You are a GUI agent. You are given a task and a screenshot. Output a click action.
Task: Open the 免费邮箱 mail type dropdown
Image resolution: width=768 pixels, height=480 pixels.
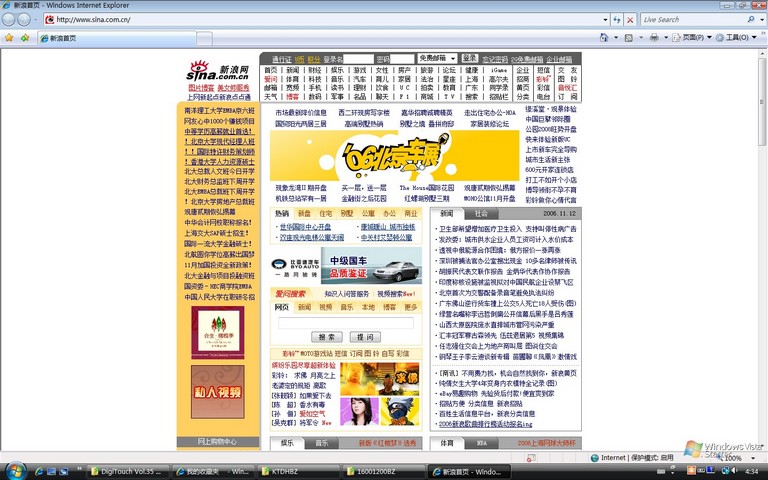pyautogui.click(x=437, y=58)
